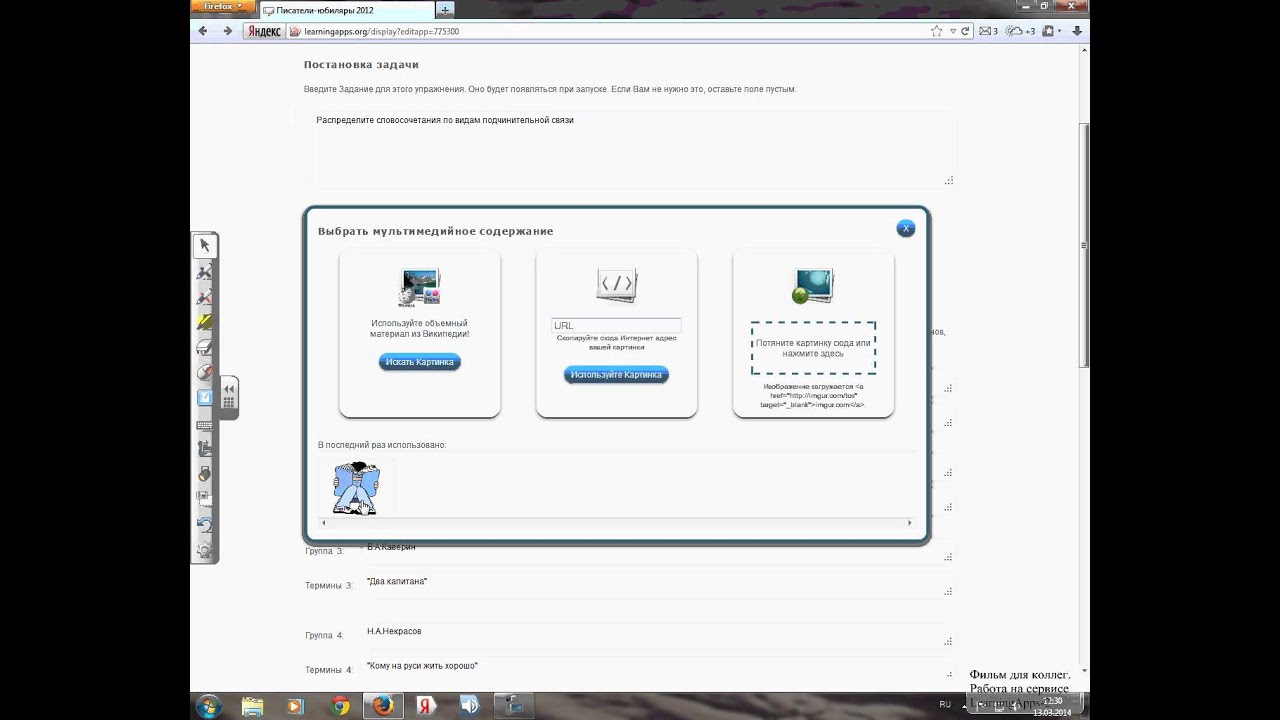The image size is (1280, 720).
Task: Click the 'Искать Картинка' button
Action: coord(420,362)
